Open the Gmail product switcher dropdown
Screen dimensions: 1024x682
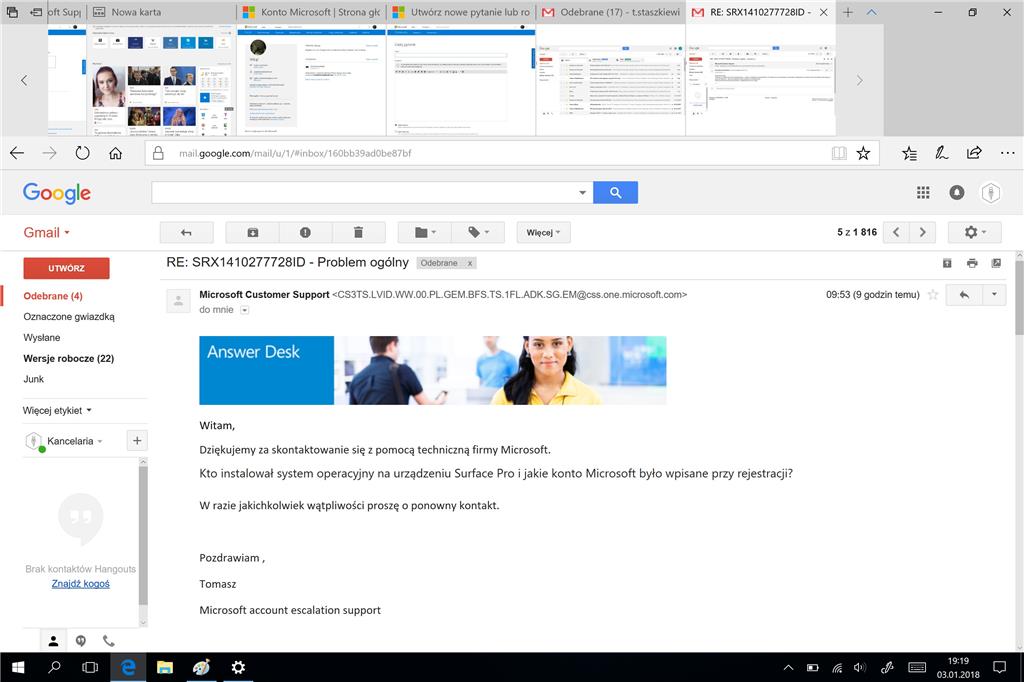pyautogui.click(x=46, y=233)
